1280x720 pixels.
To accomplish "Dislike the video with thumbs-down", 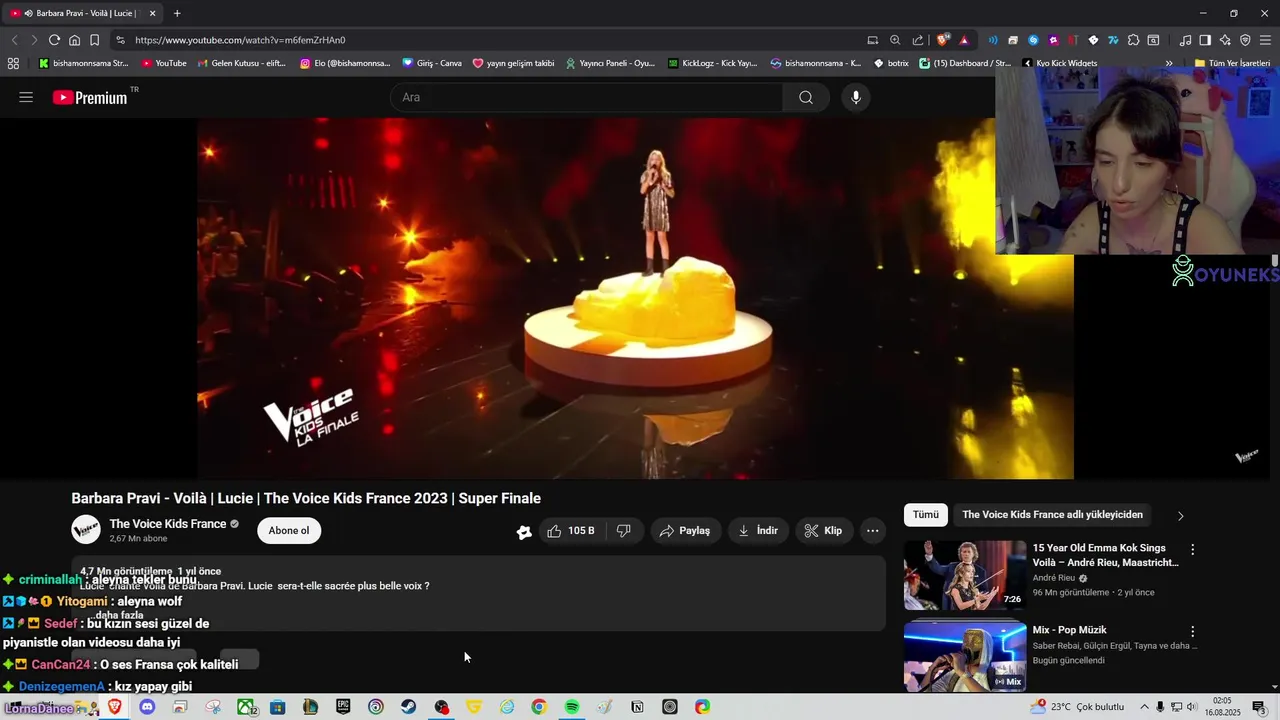I will (x=623, y=531).
